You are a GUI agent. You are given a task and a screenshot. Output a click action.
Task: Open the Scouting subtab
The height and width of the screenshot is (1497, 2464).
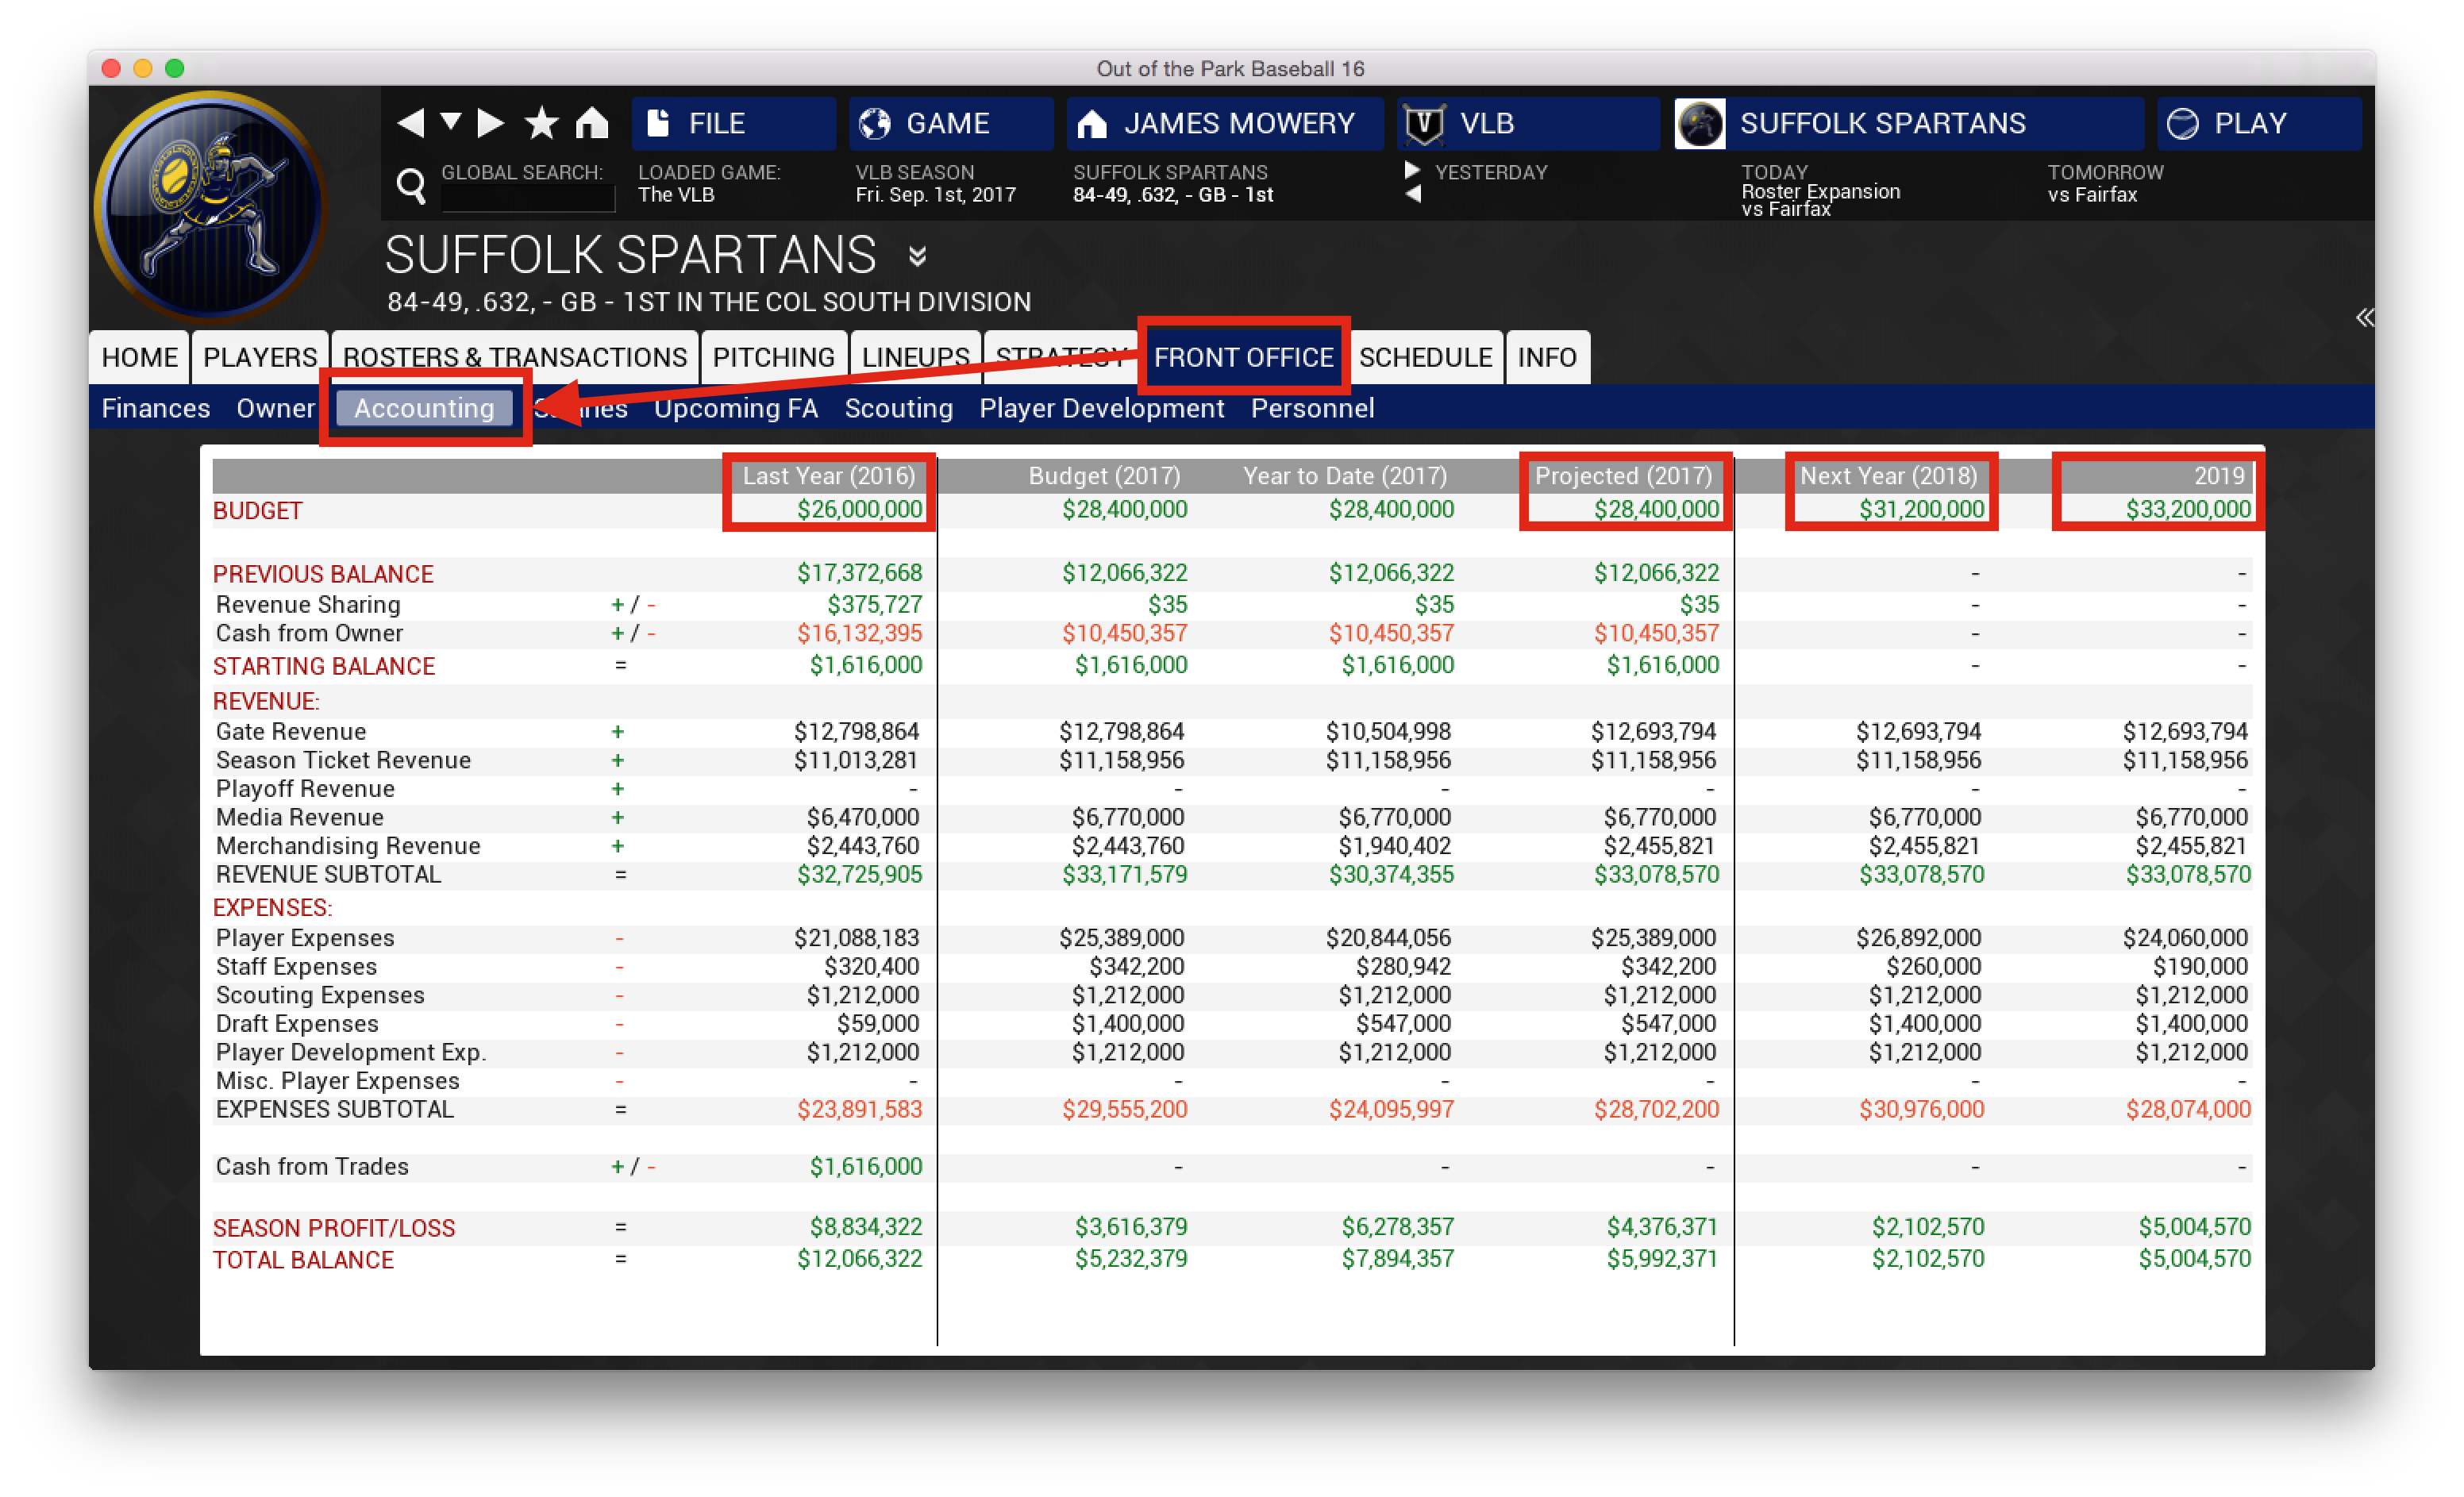tap(898, 408)
